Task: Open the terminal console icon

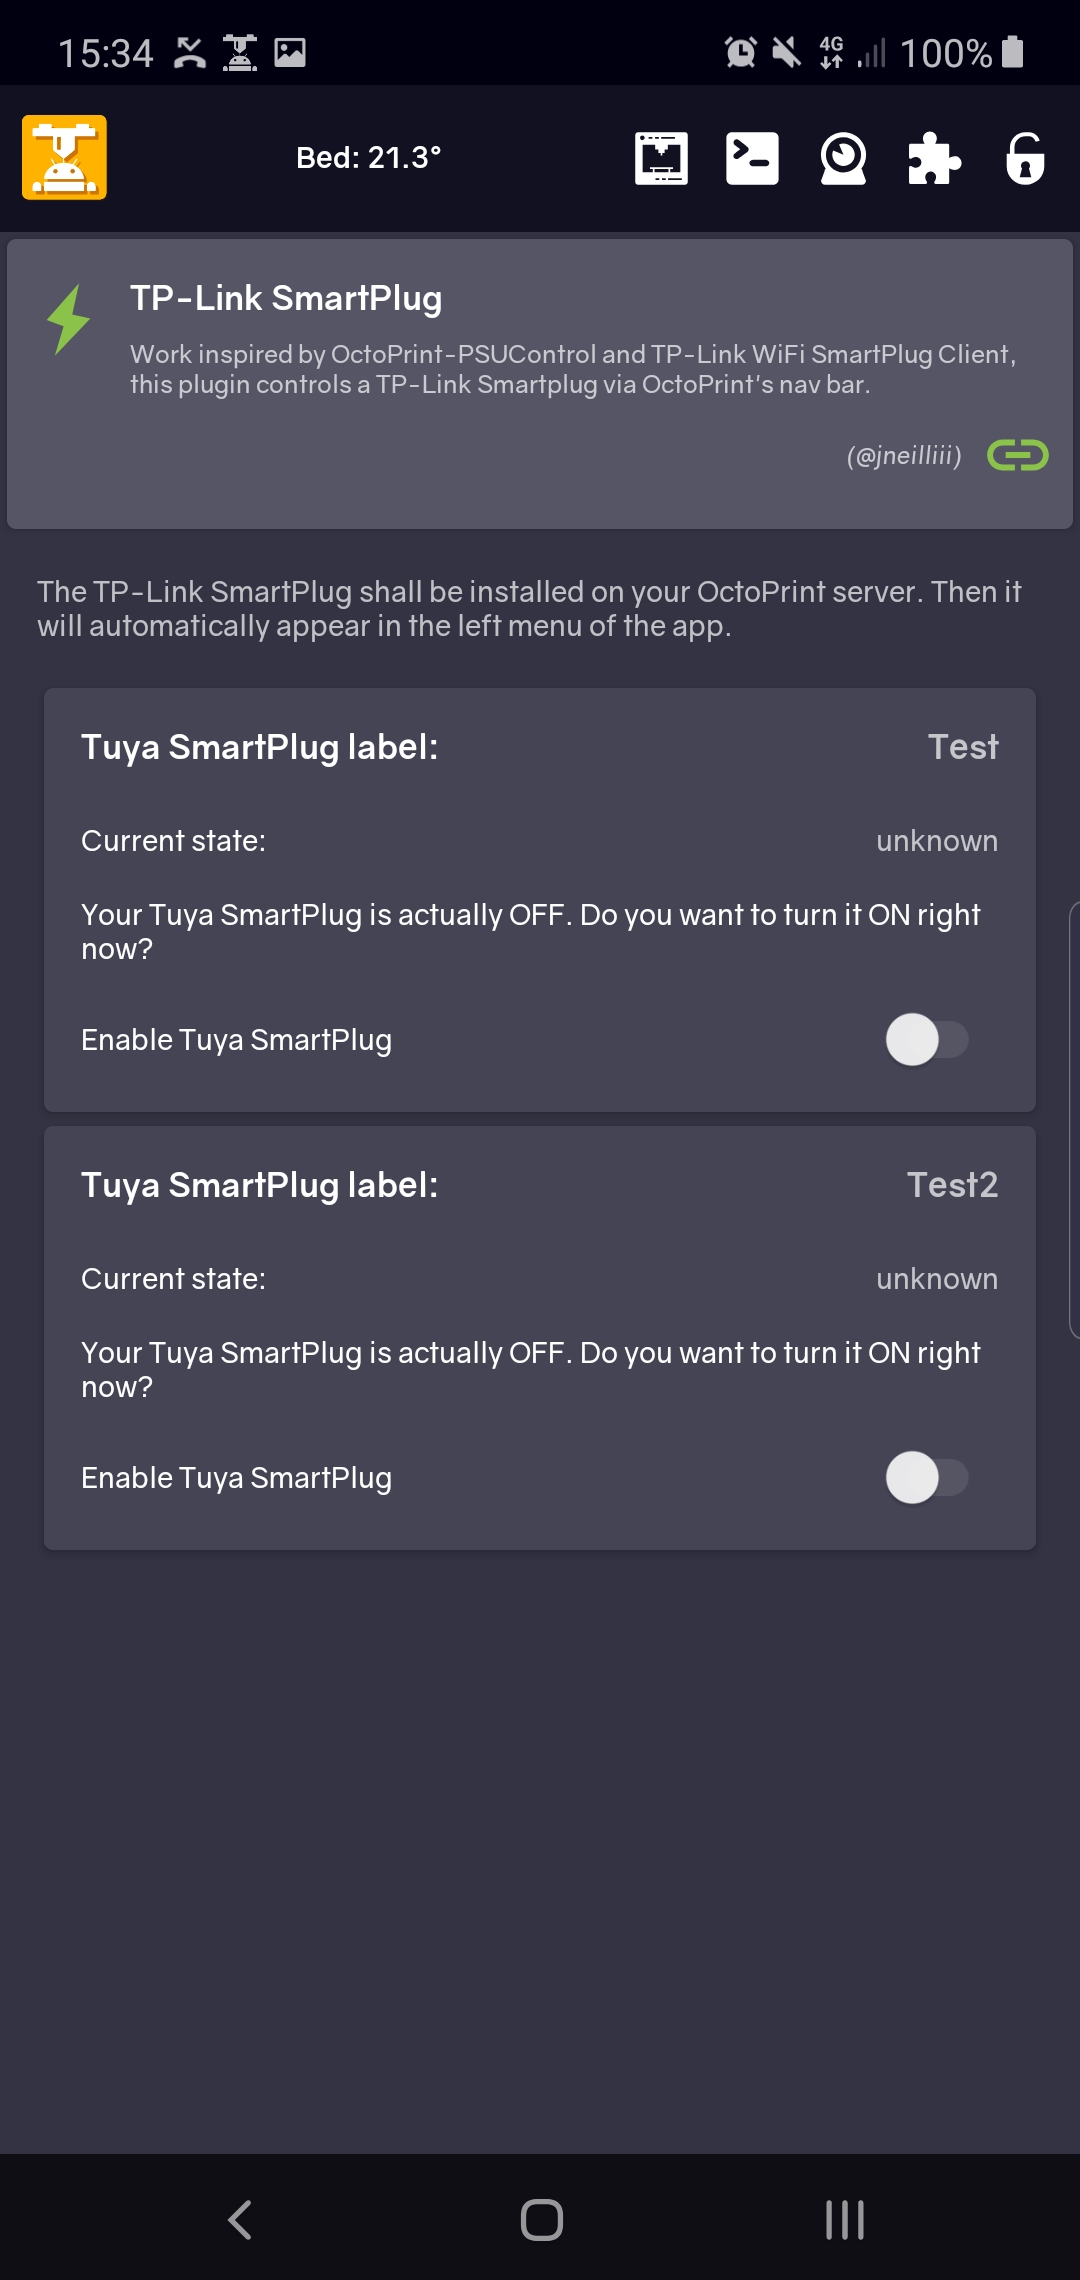Action: pyautogui.click(x=752, y=158)
